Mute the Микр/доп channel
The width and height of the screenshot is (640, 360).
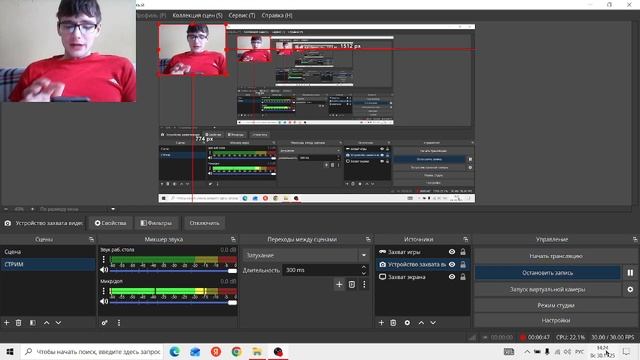point(104,301)
